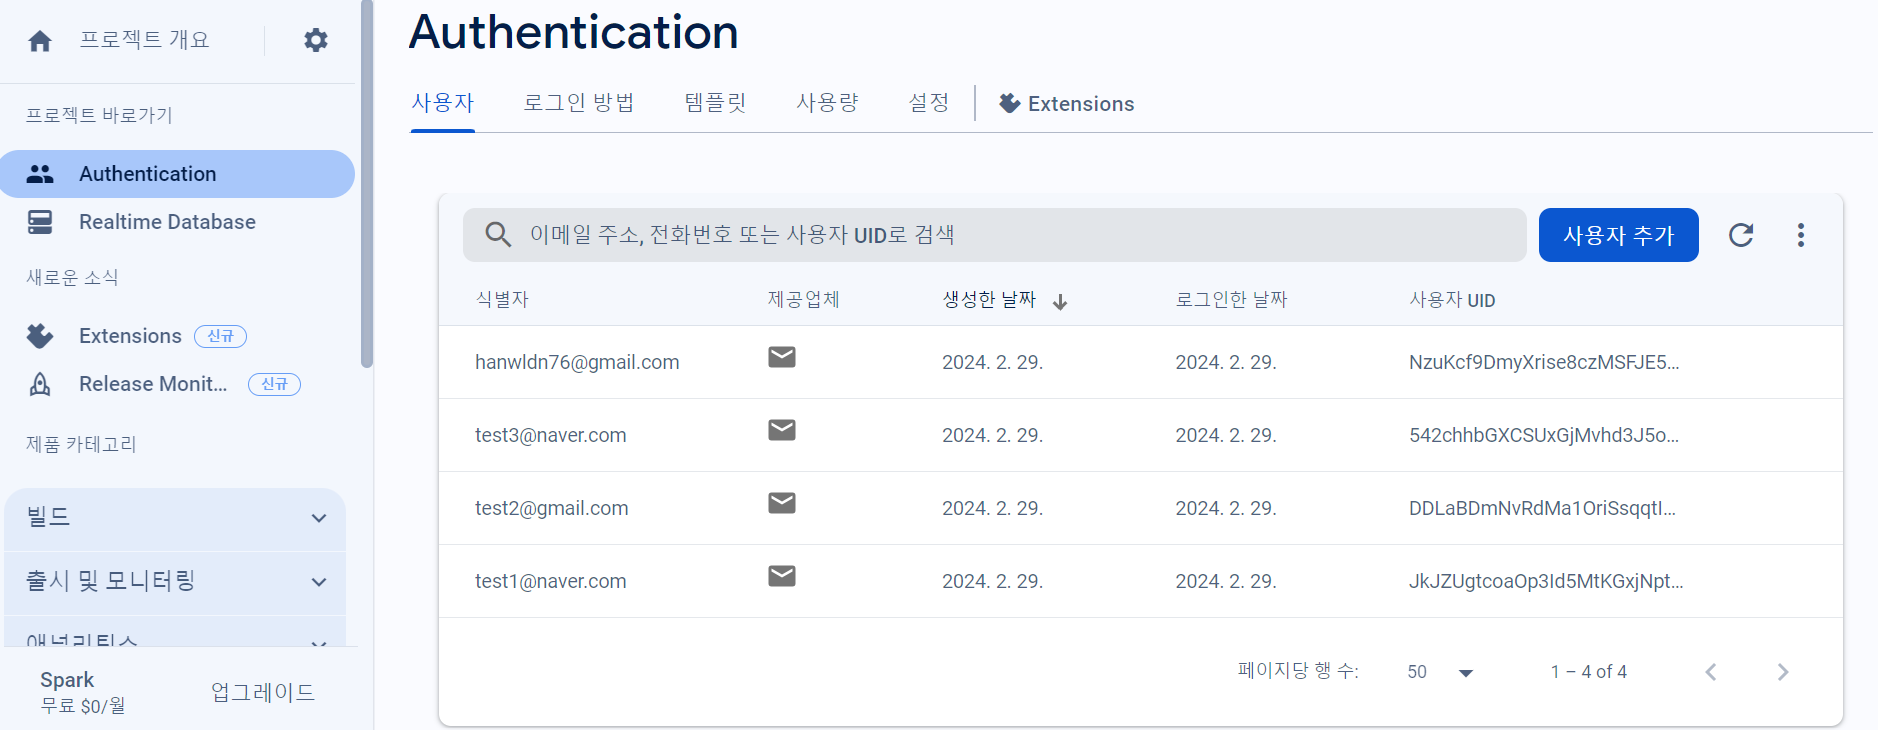Click email provider icon for test3@naver.com
Screen dimensions: 1878x730
(782, 430)
